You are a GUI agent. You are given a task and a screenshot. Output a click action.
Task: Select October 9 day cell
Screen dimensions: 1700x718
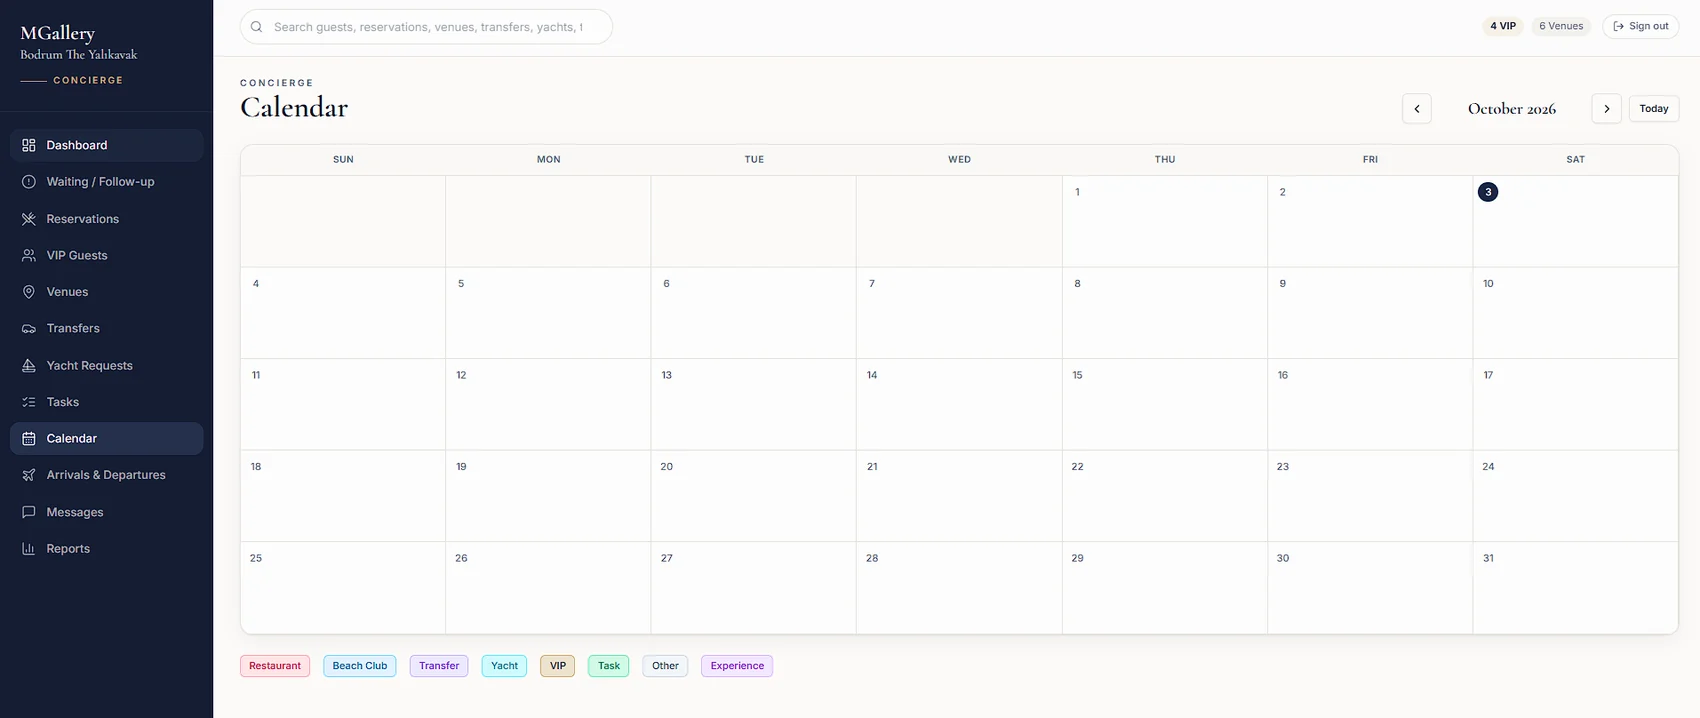pos(1370,313)
